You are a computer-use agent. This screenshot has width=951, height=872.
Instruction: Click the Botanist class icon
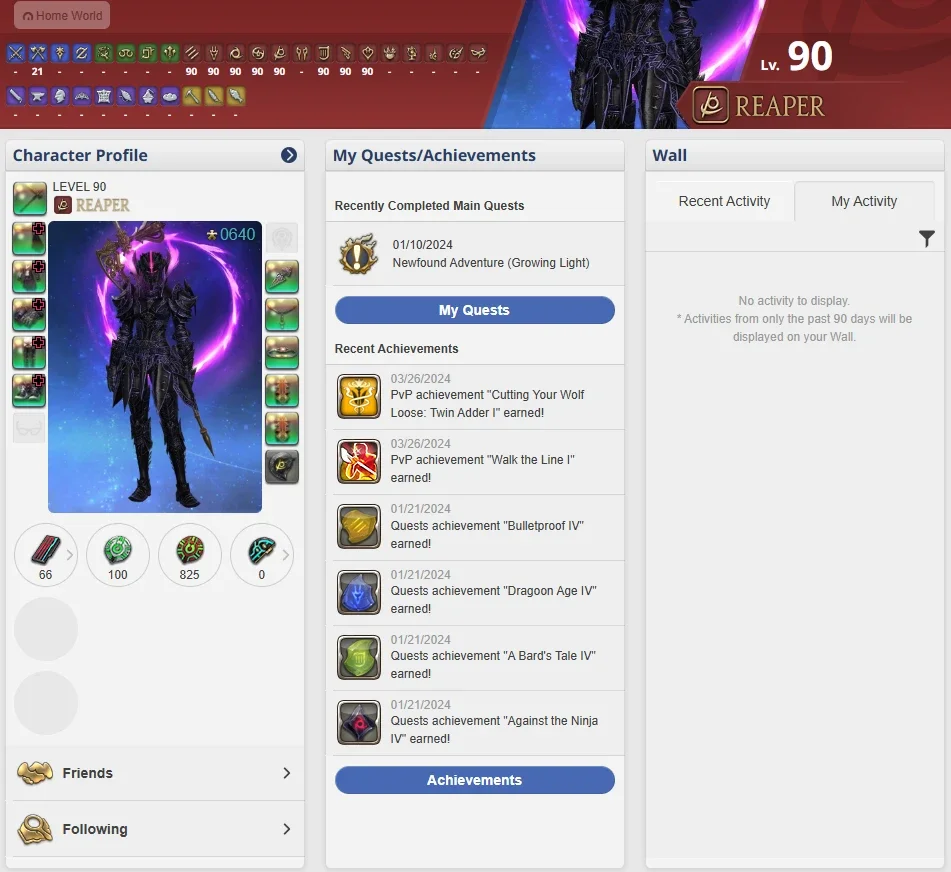click(x=213, y=96)
